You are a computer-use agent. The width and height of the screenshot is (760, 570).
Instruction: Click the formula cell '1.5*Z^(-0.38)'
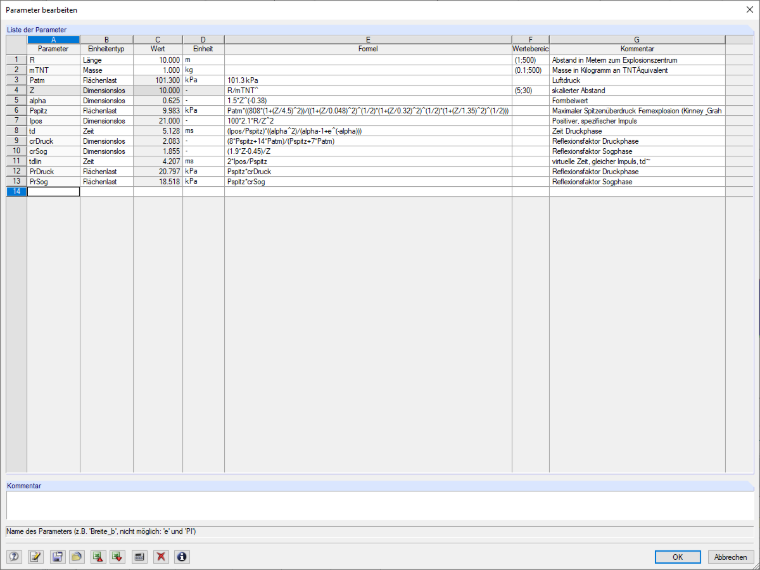coord(368,101)
